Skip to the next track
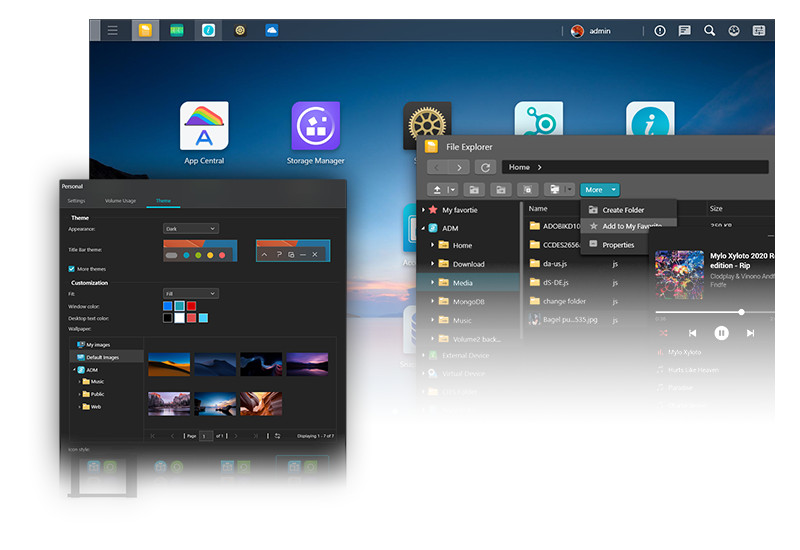800x550 pixels. (x=750, y=332)
